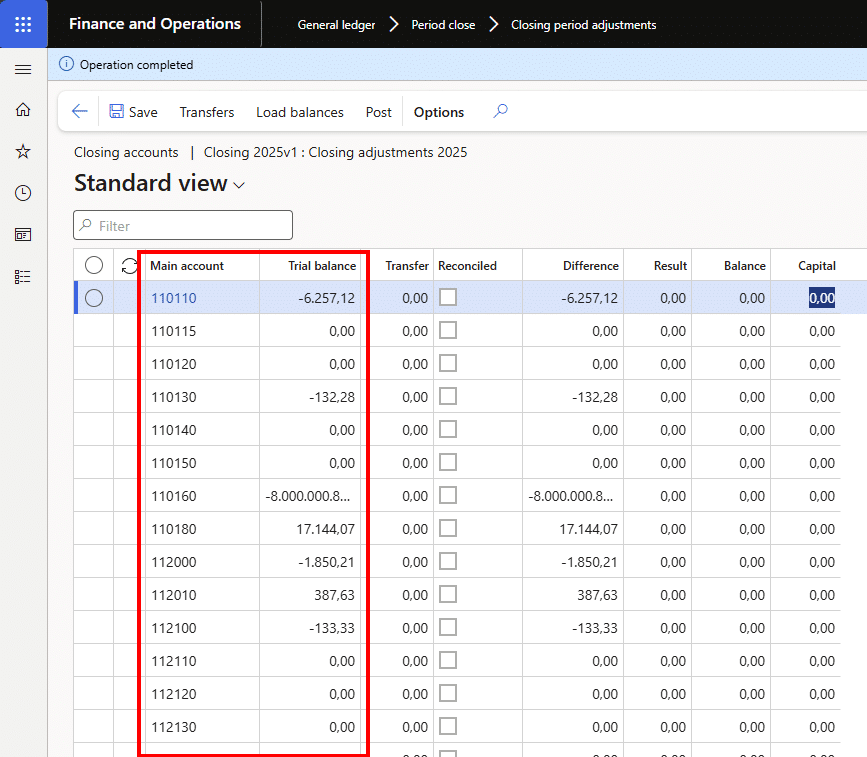Open main account link 110110
The height and width of the screenshot is (757, 867).
click(174, 298)
